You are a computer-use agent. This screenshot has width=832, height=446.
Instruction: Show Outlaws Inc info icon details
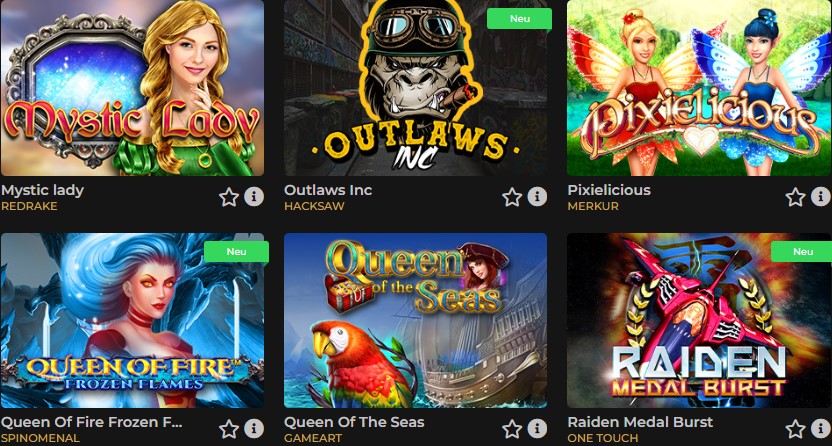click(x=537, y=197)
